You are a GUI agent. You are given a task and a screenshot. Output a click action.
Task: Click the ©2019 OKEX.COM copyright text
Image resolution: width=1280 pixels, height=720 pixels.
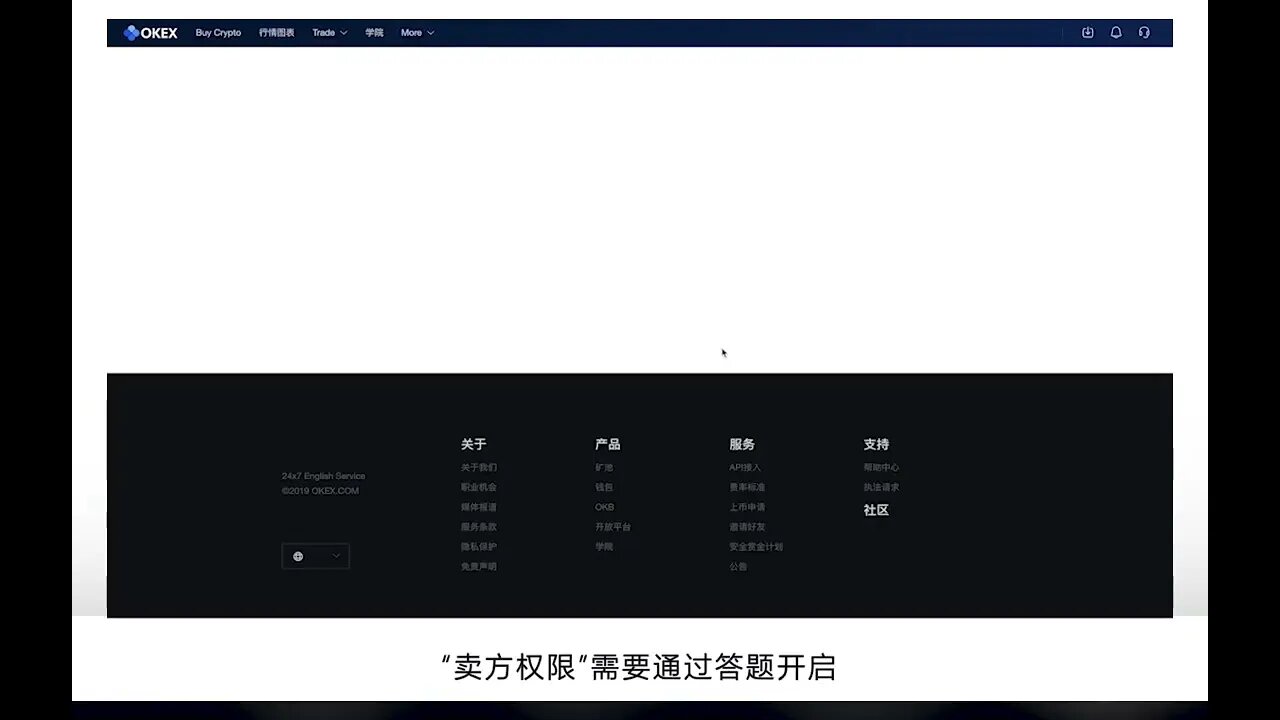(320, 491)
